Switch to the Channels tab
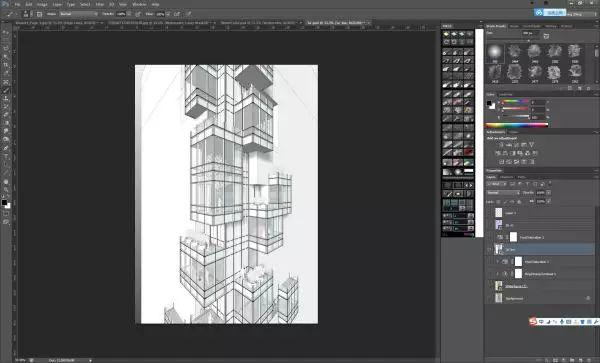Screen dimensions: 600x363 [506, 177]
